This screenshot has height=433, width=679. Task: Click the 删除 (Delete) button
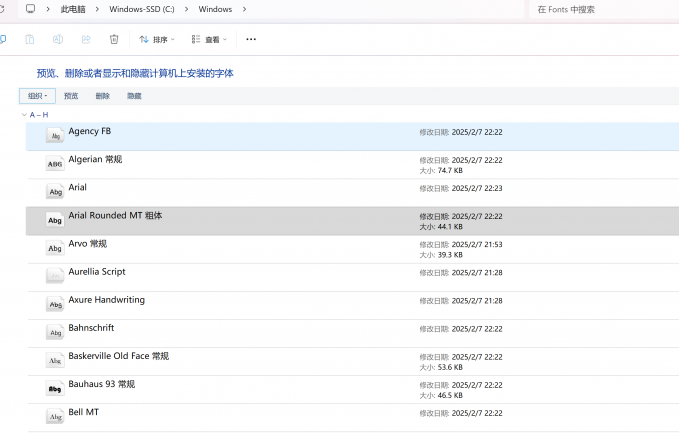coord(102,96)
